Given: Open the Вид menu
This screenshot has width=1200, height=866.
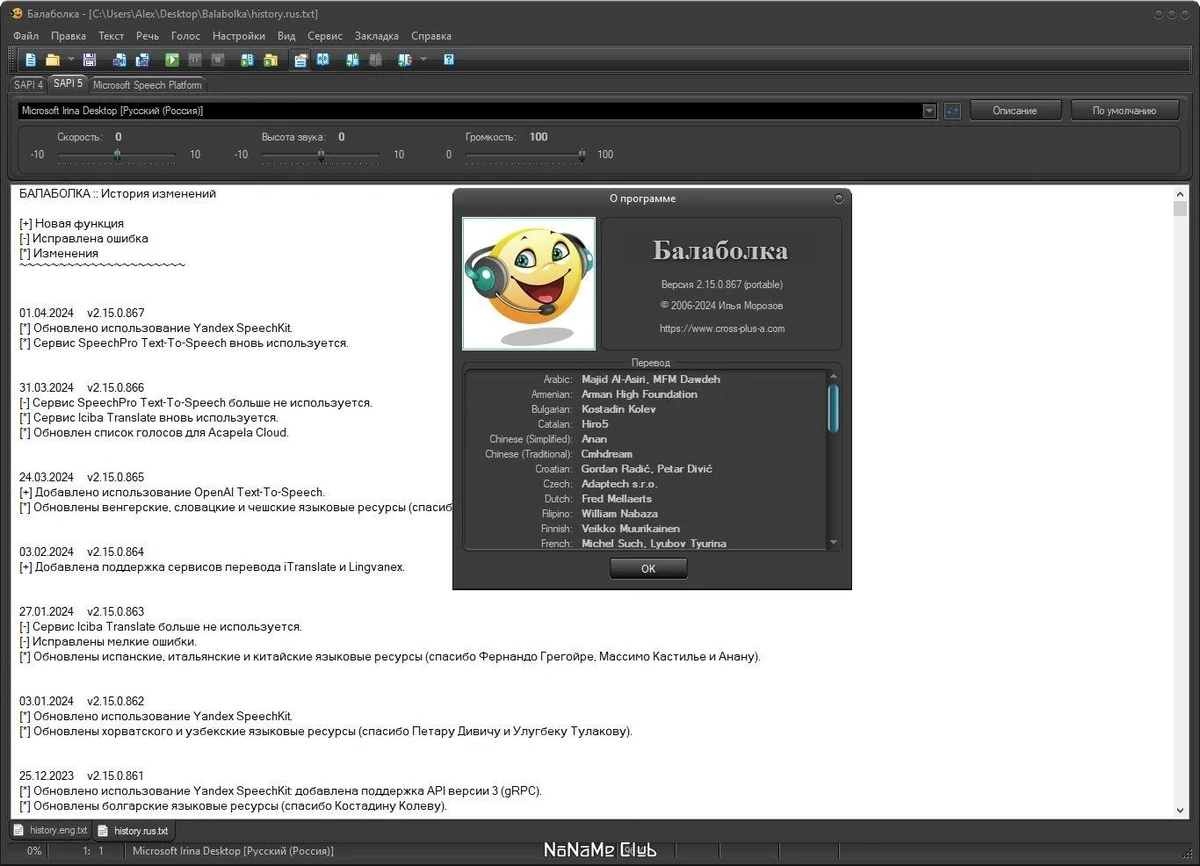Looking at the screenshot, I should [x=286, y=36].
